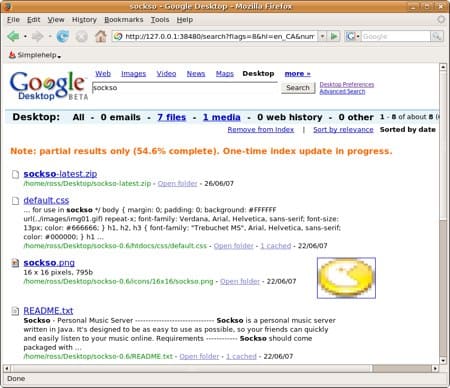Switch to the Images search link
Screen dimensions: 450x388
click(x=133, y=74)
